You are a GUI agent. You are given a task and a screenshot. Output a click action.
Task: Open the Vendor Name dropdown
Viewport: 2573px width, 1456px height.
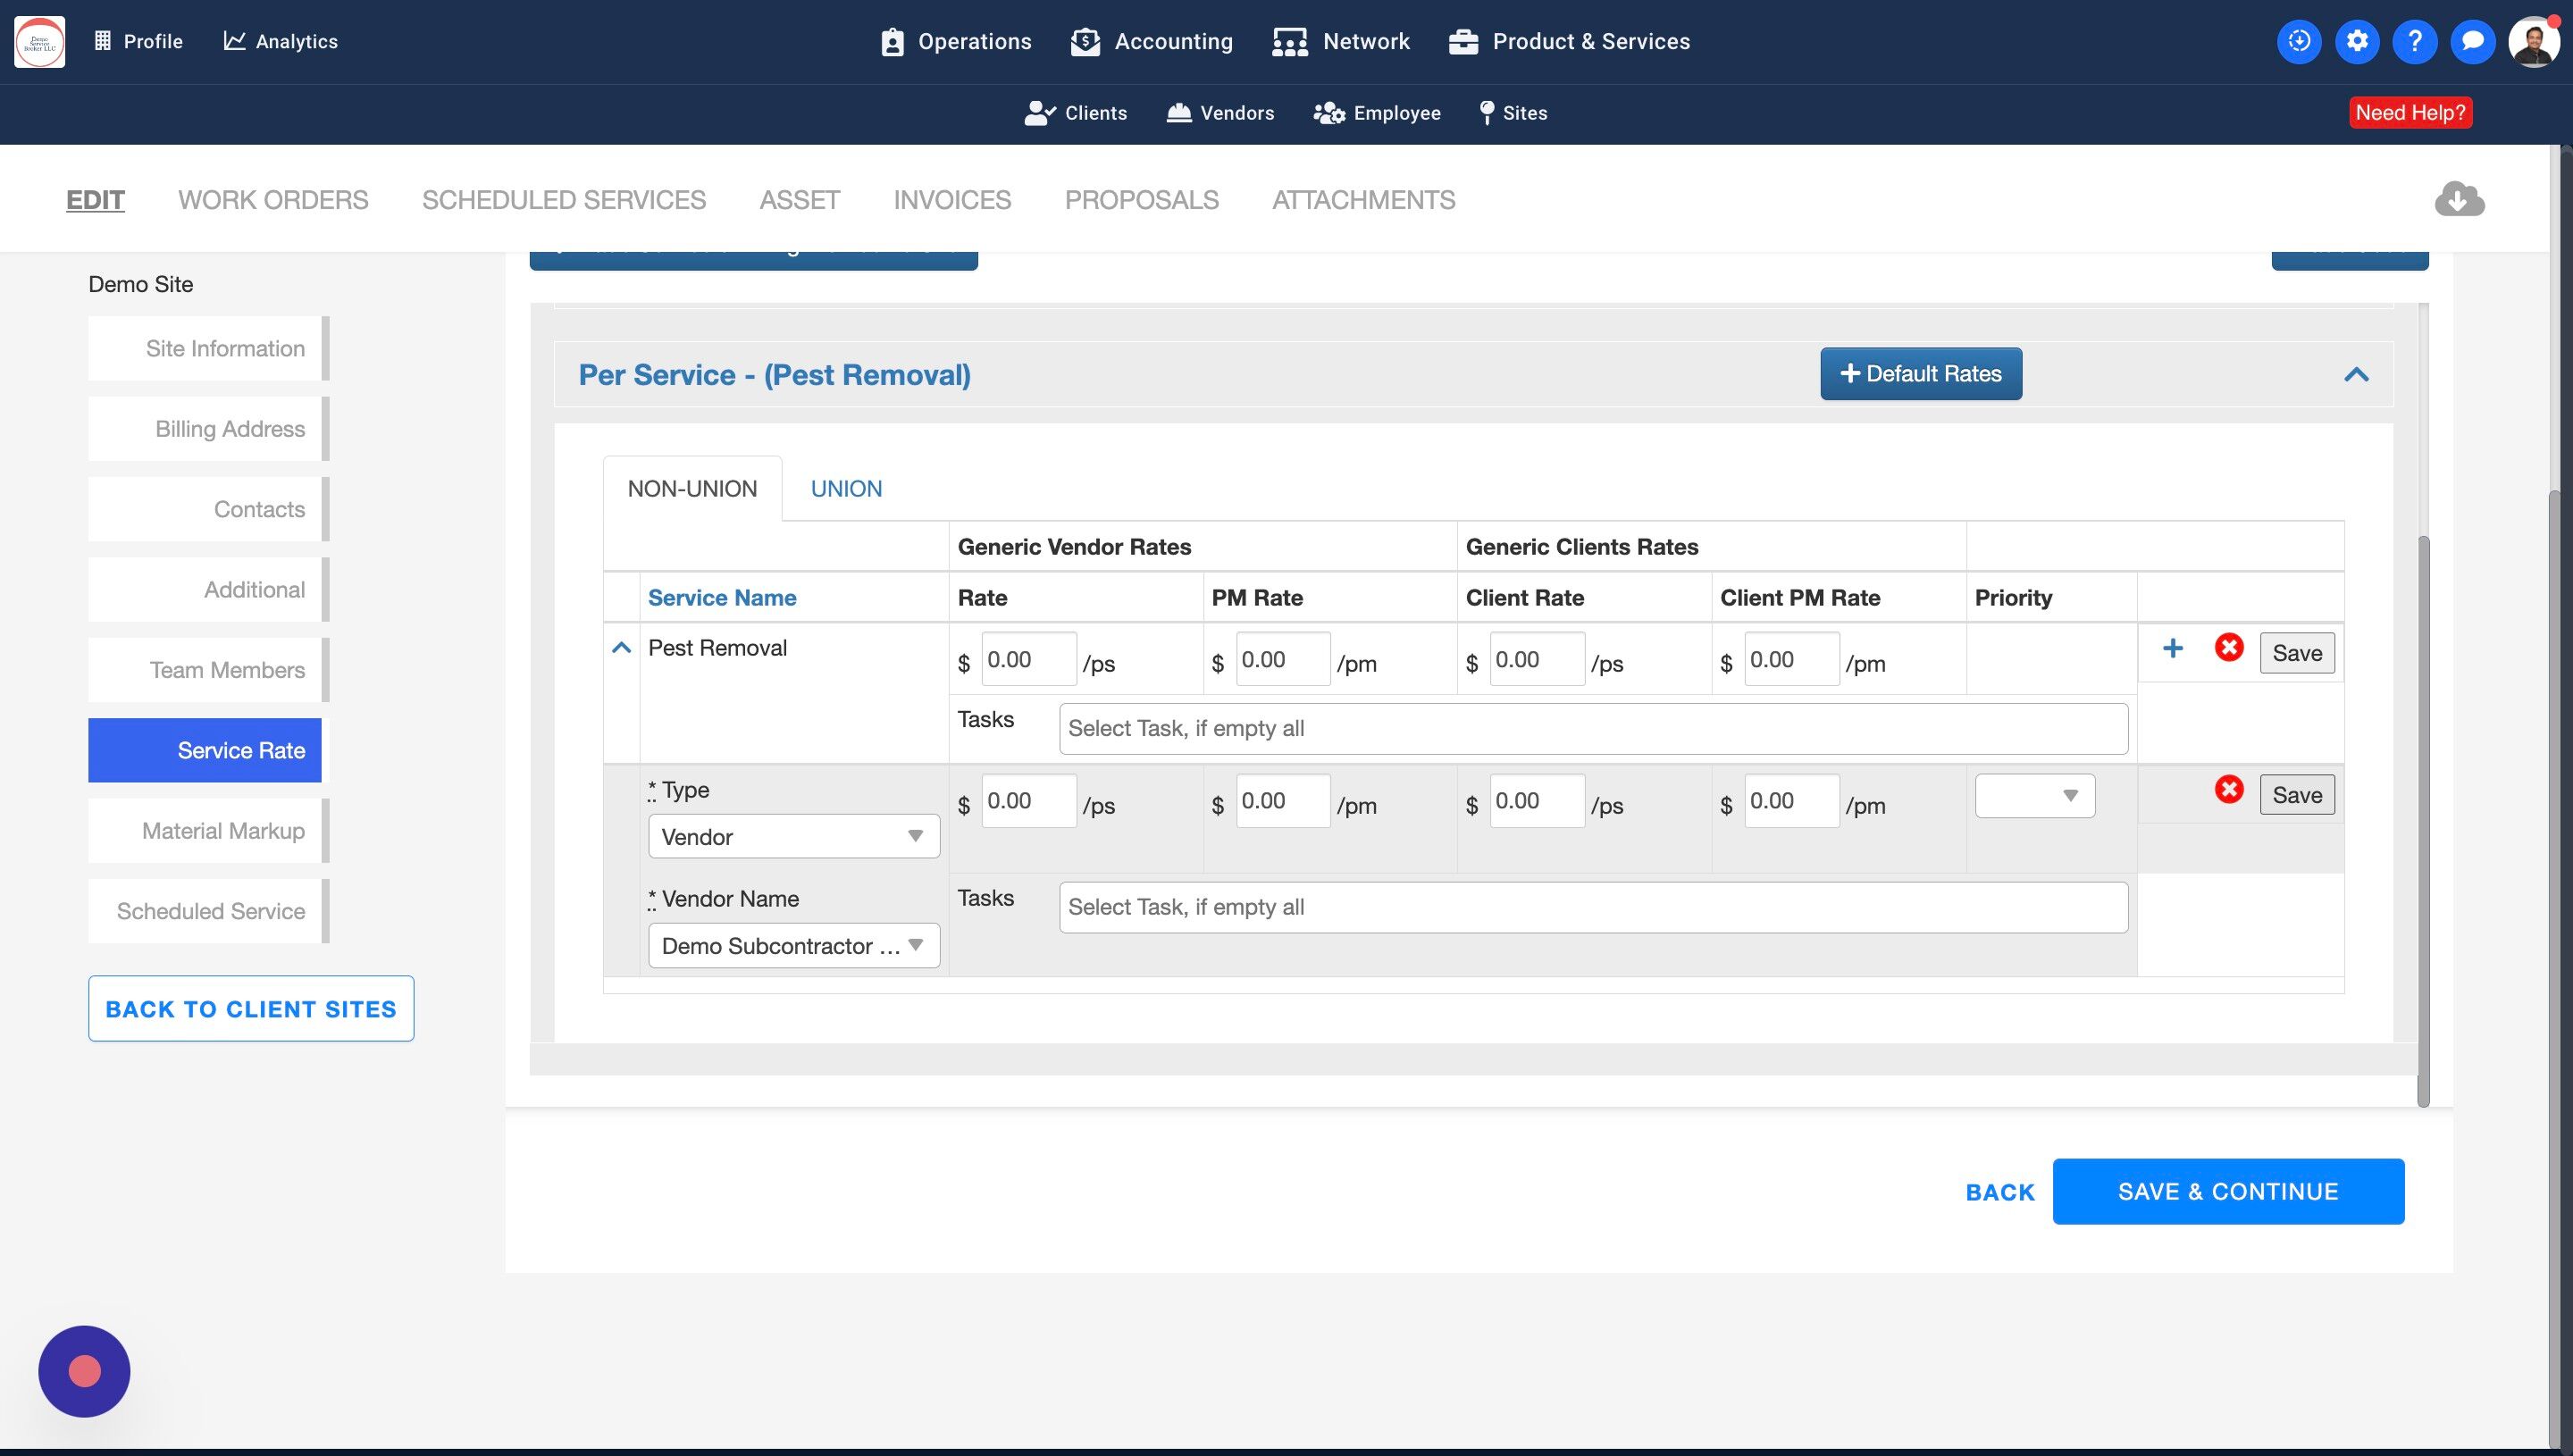point(793,946)
